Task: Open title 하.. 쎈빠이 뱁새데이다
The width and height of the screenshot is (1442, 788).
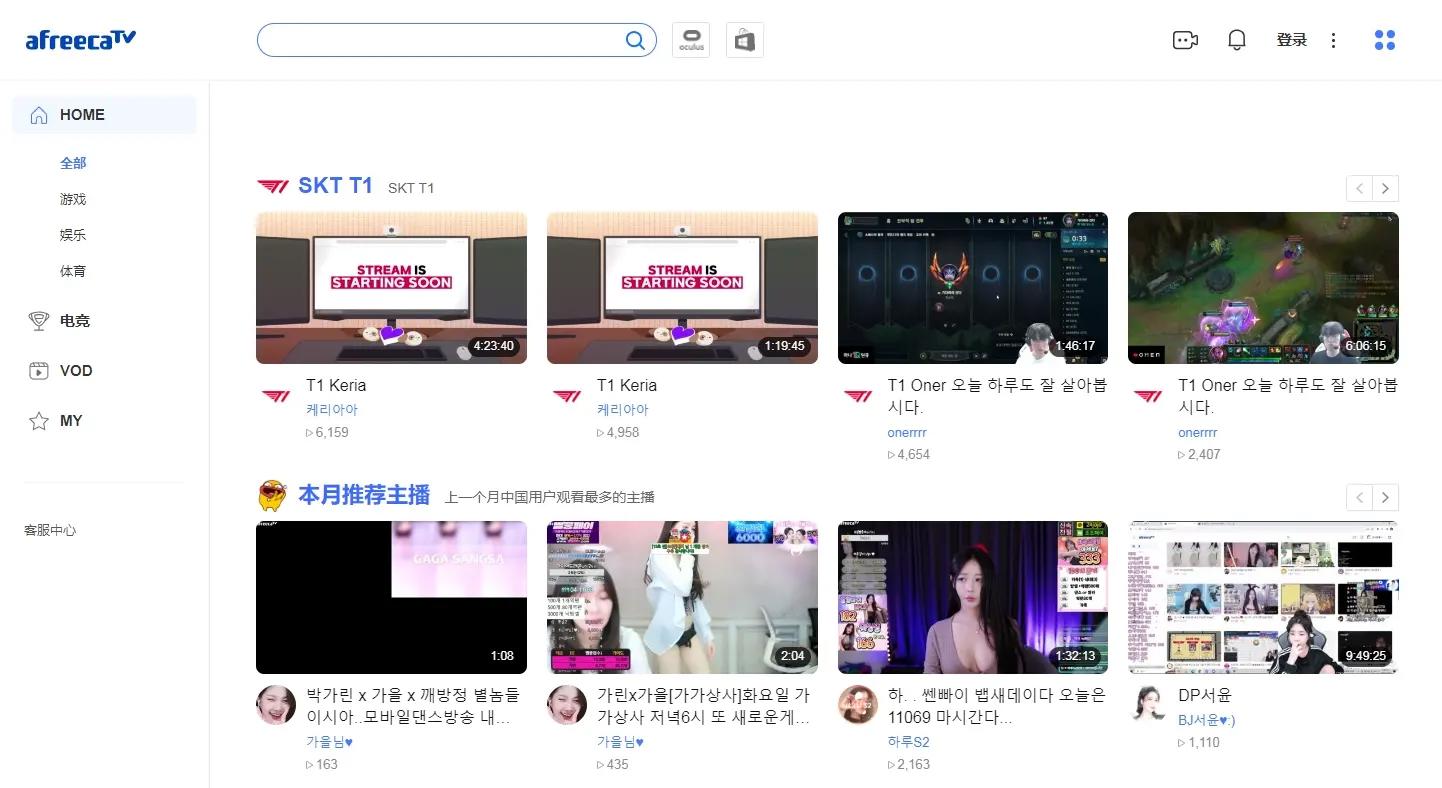Action: click(997, 706)
